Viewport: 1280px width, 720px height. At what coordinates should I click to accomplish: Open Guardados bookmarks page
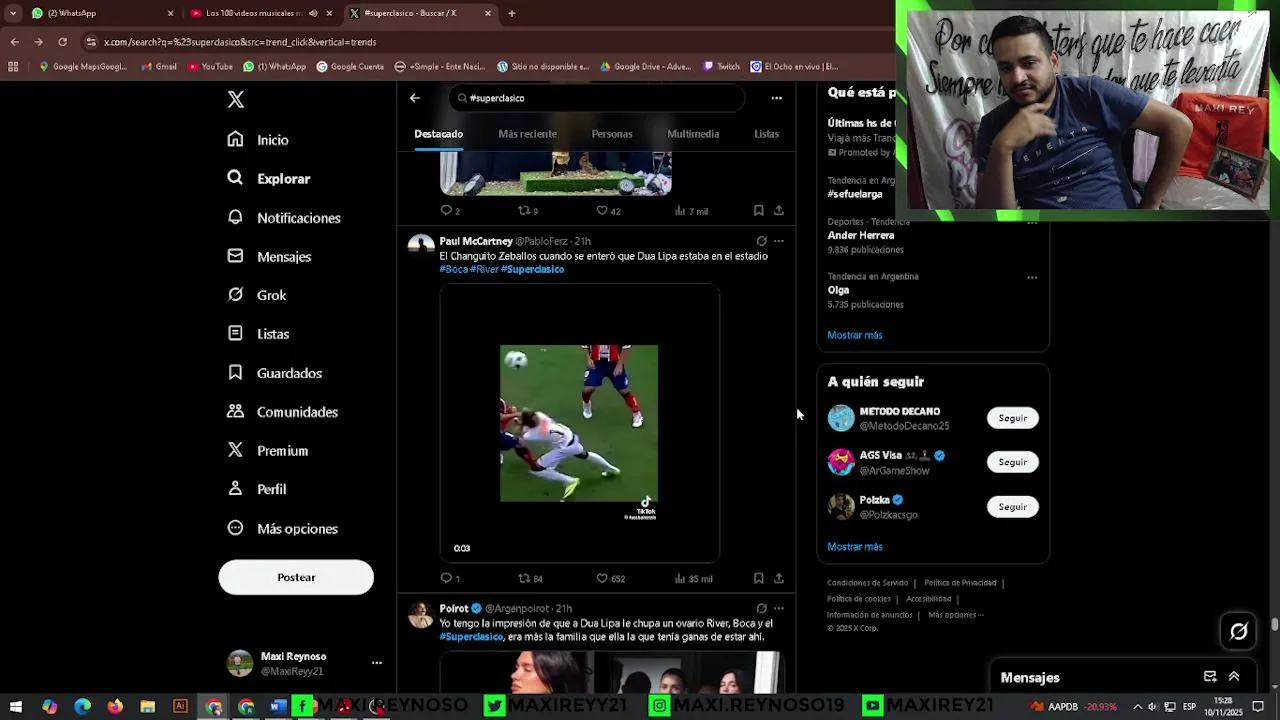click(x=275, y=373)
